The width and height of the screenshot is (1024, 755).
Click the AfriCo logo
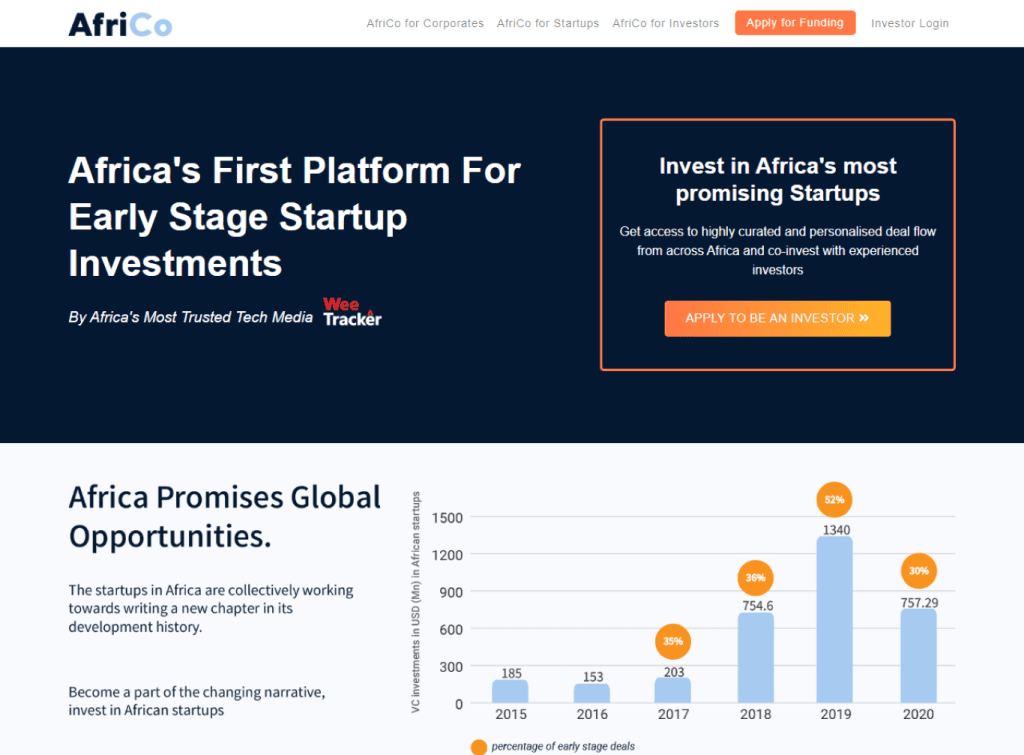pos(120,25)
